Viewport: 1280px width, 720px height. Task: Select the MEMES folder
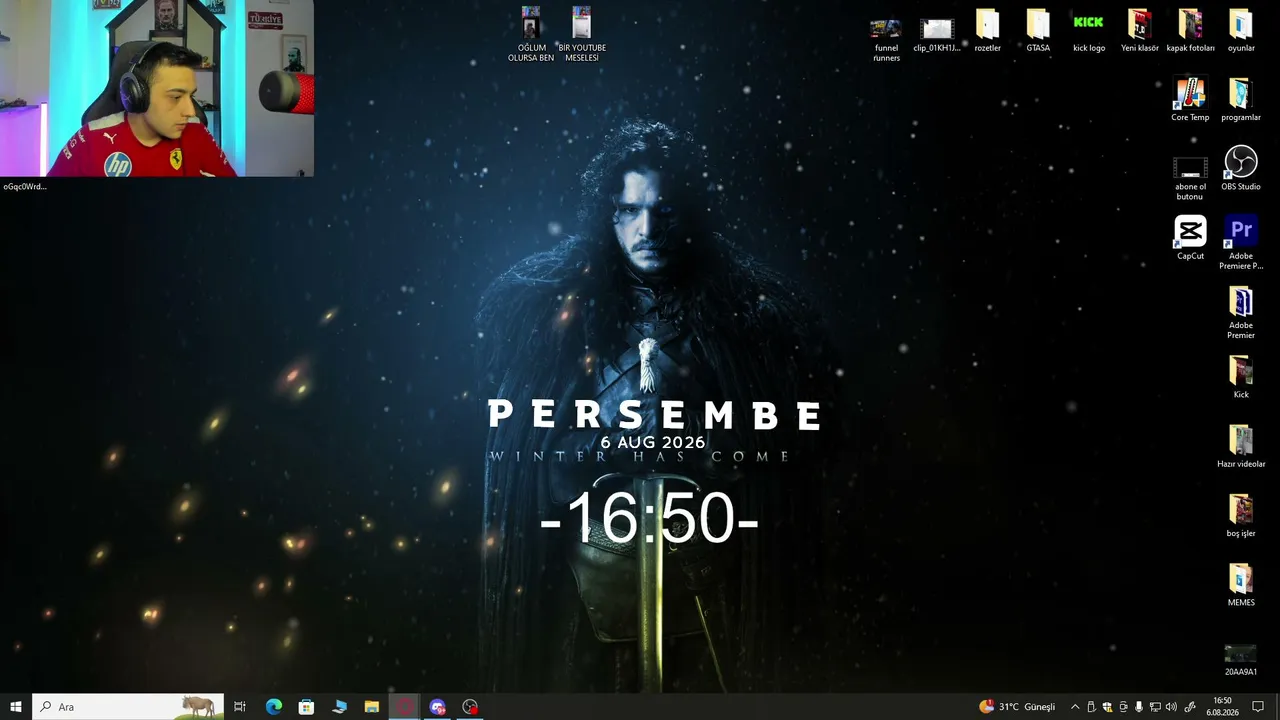pyautogui.click(x=1241, y=585)
